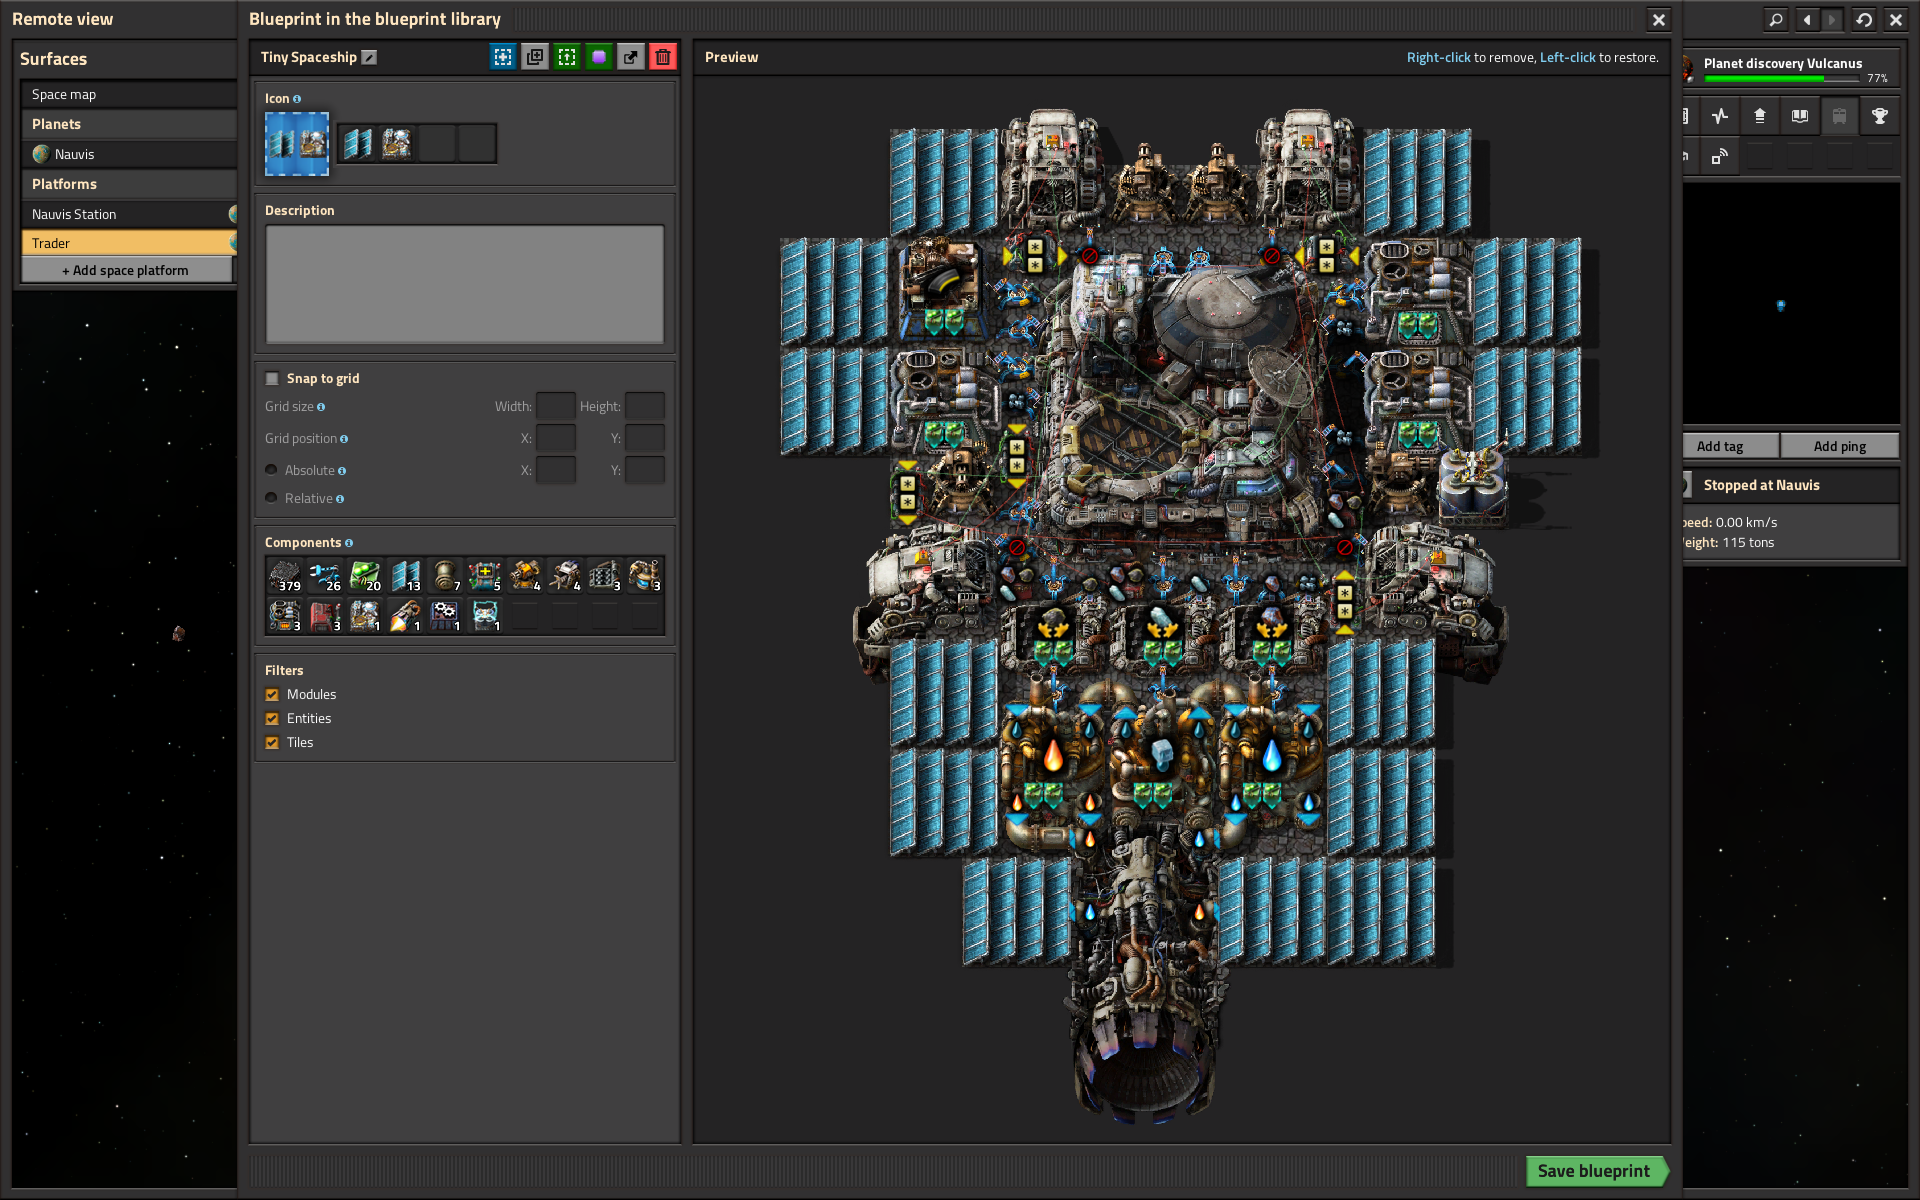
Task: Click the remote signal icon in shortcut bar
Action: [1720, 156]
